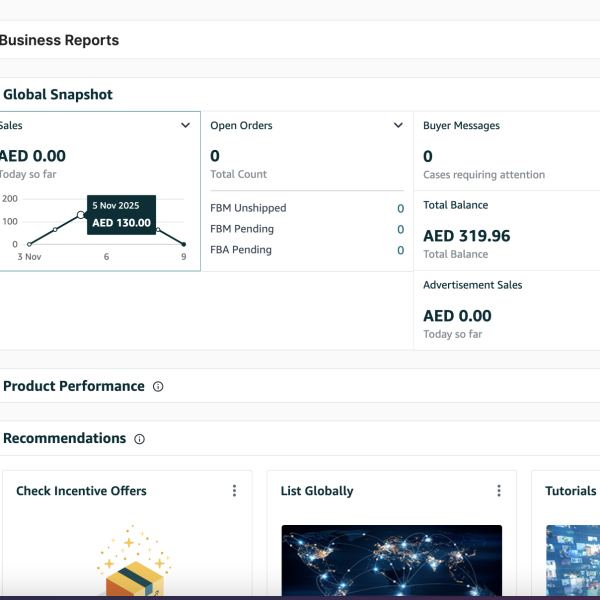Image resolution: width=600 pixels, height=600 pixels.
Task: Open Check Incentive Offers three-dot menu
Action: 234,491
